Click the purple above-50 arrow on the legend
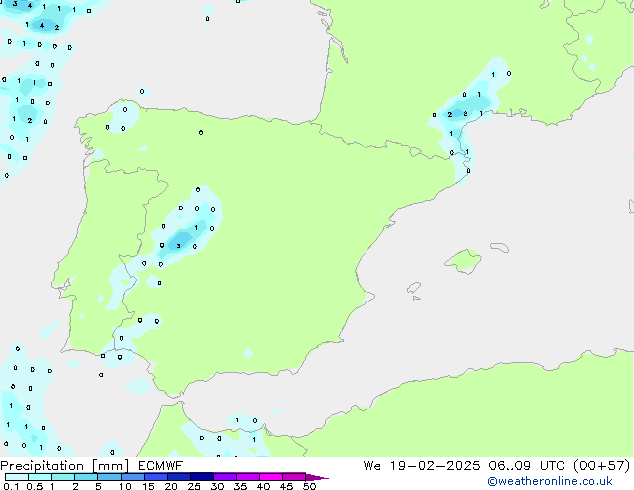Screen dimensions: 634x490 point(316,477)
